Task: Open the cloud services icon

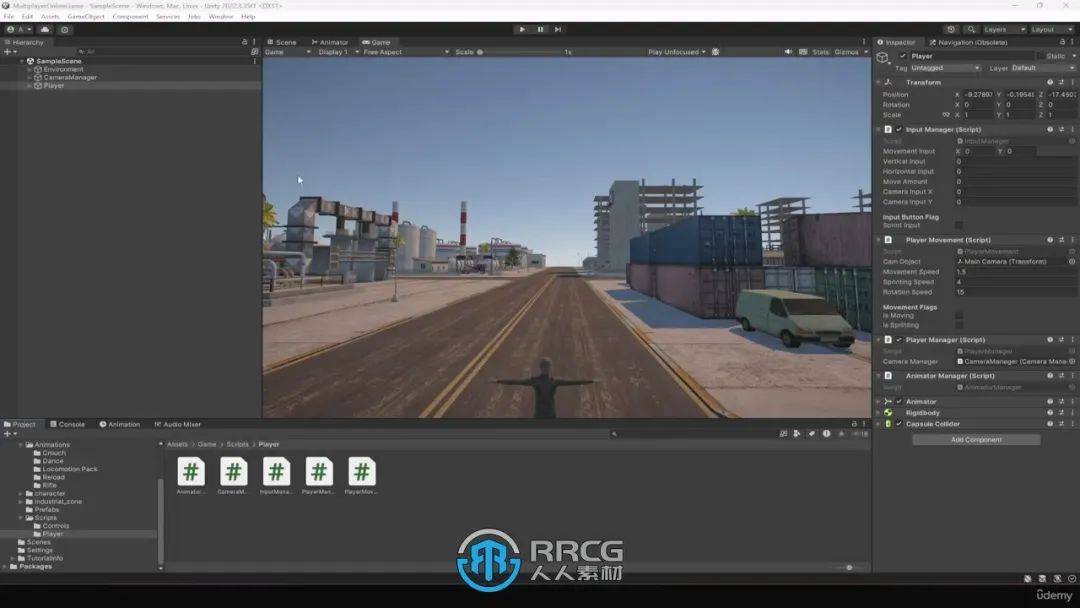Action: (45, 29)
